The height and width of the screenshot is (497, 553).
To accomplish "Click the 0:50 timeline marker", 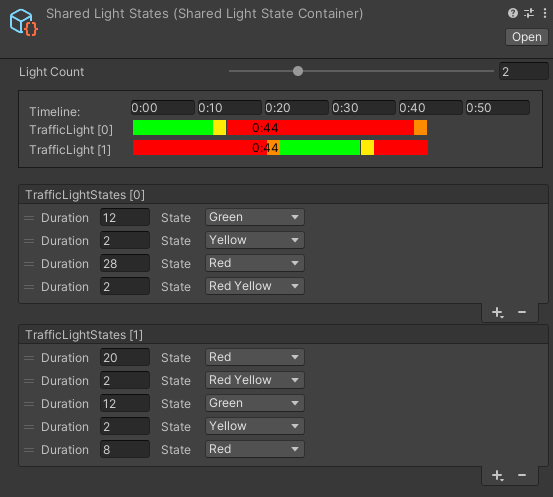I will click(498, 108).
